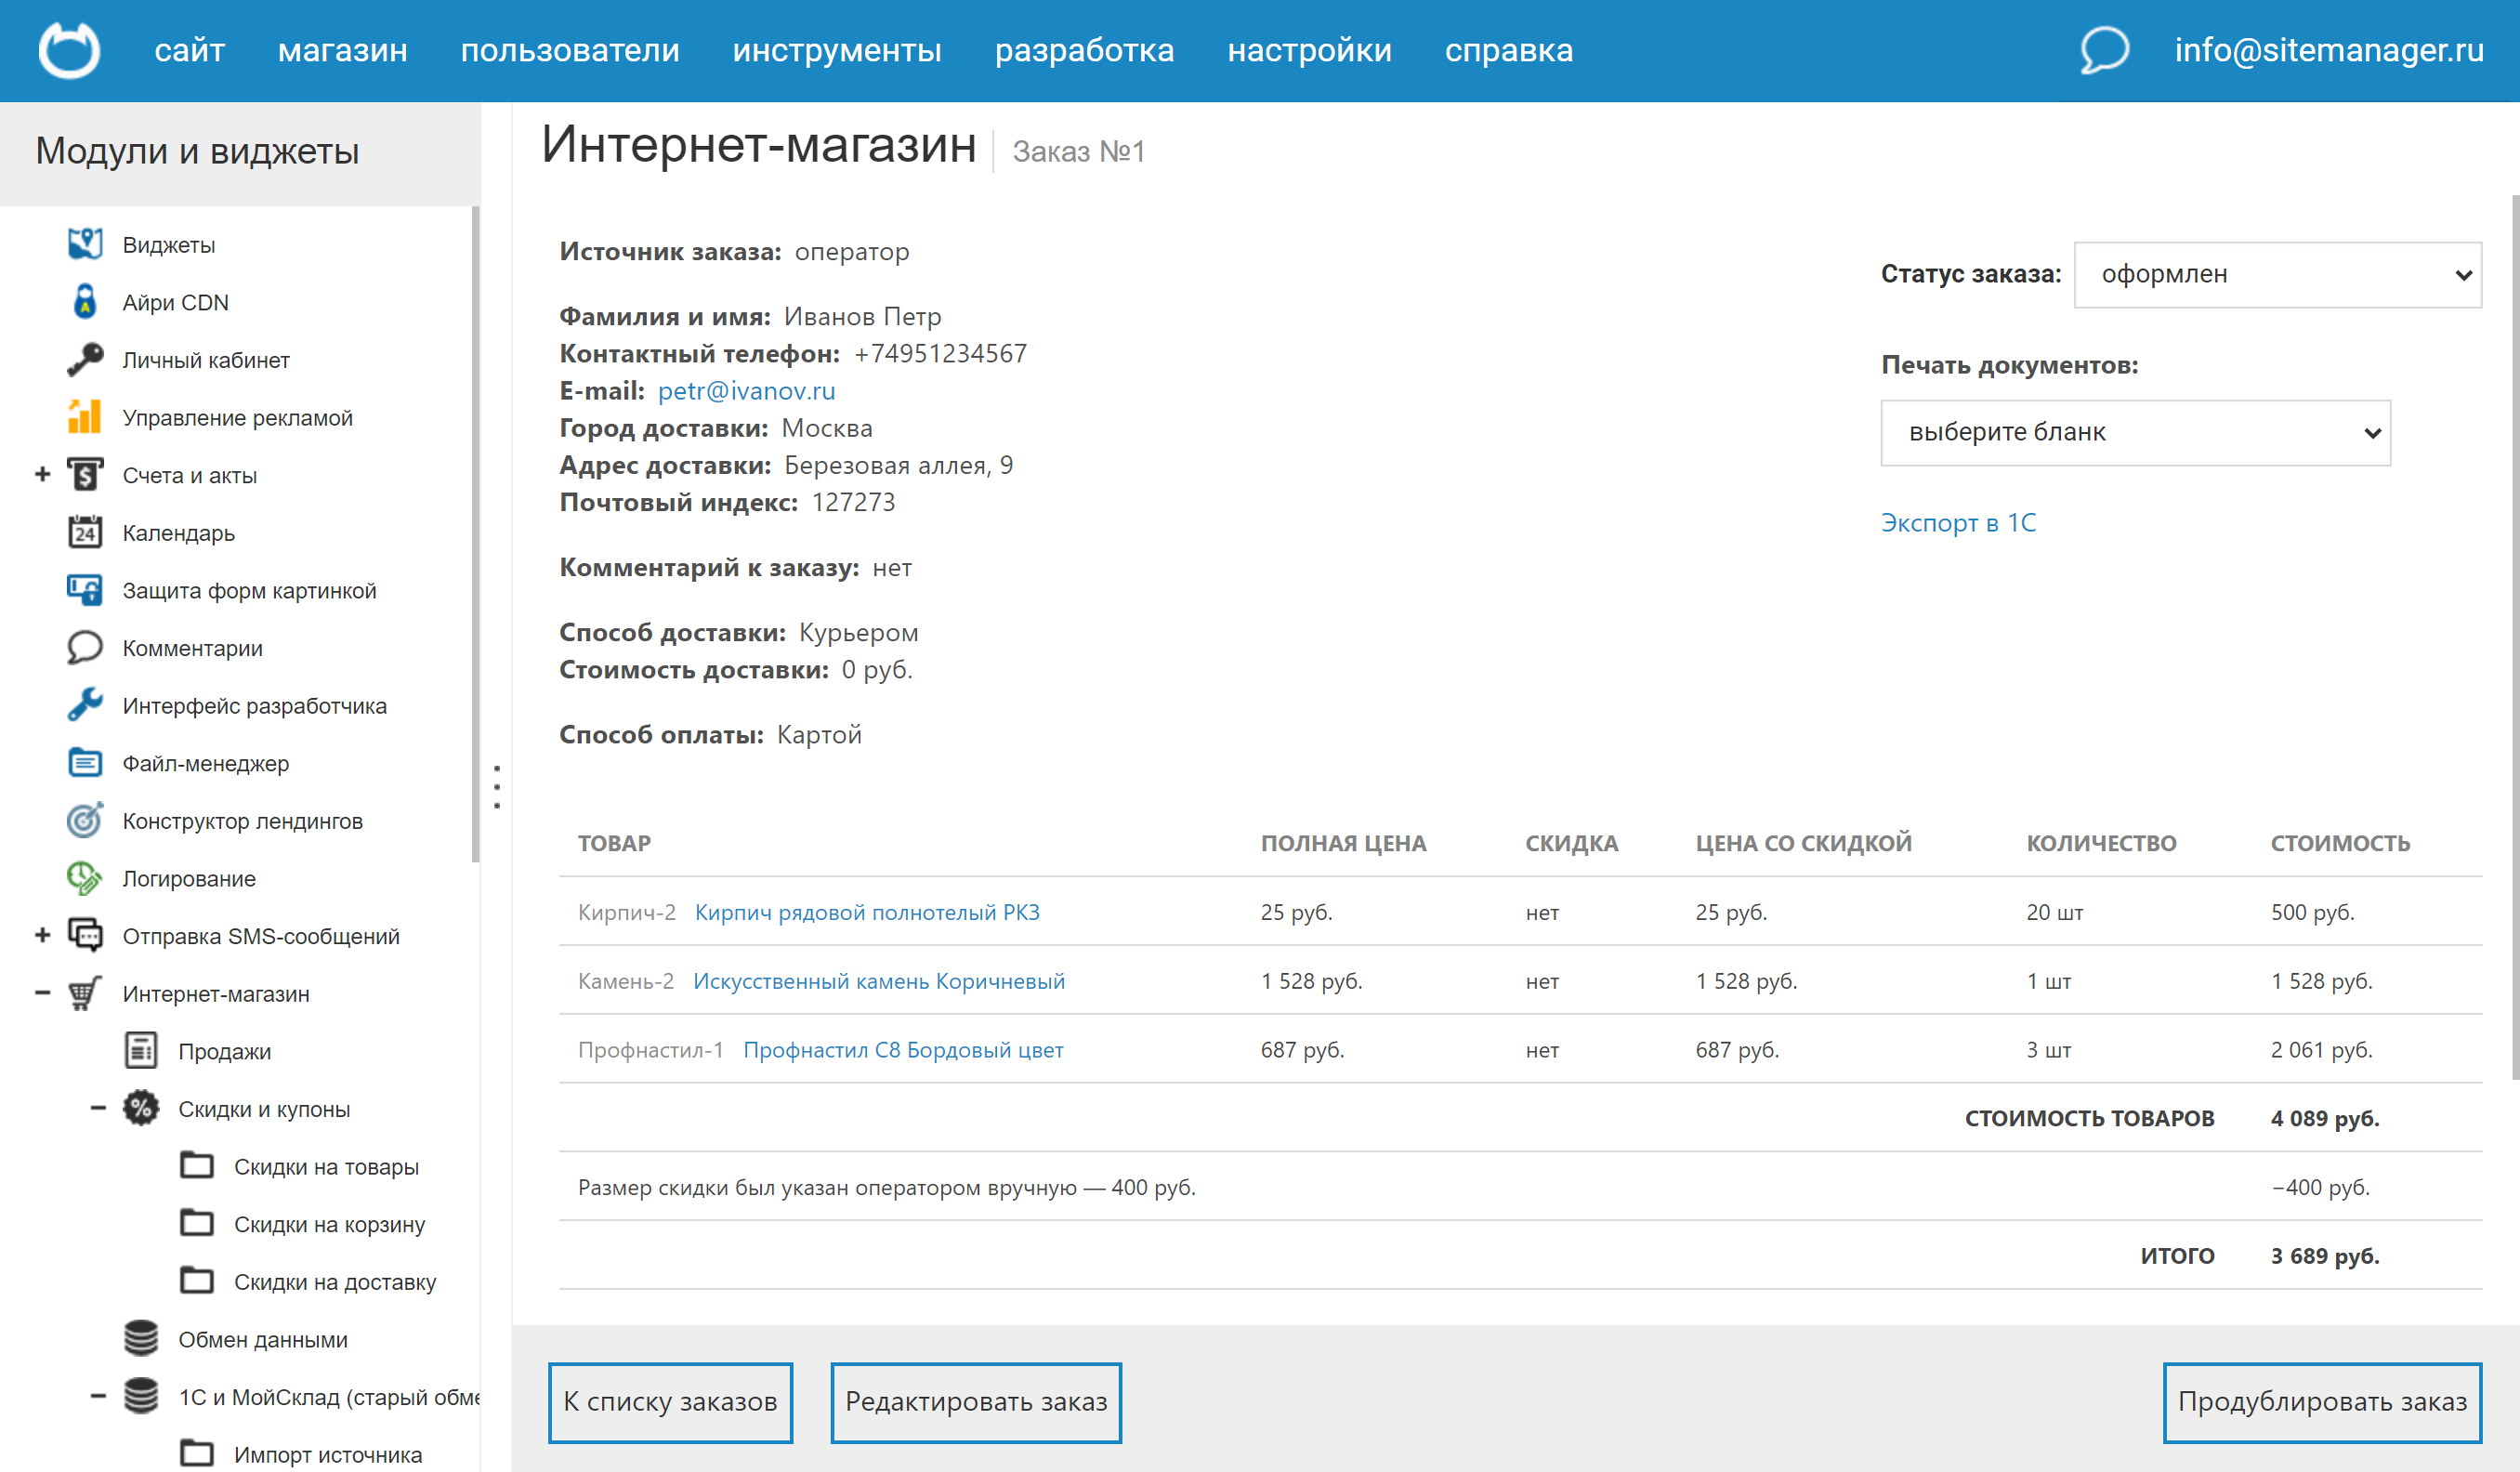
Task: Open Айри CDN via its lock icon
Action: pyautogui.click(x=86, y=301)
